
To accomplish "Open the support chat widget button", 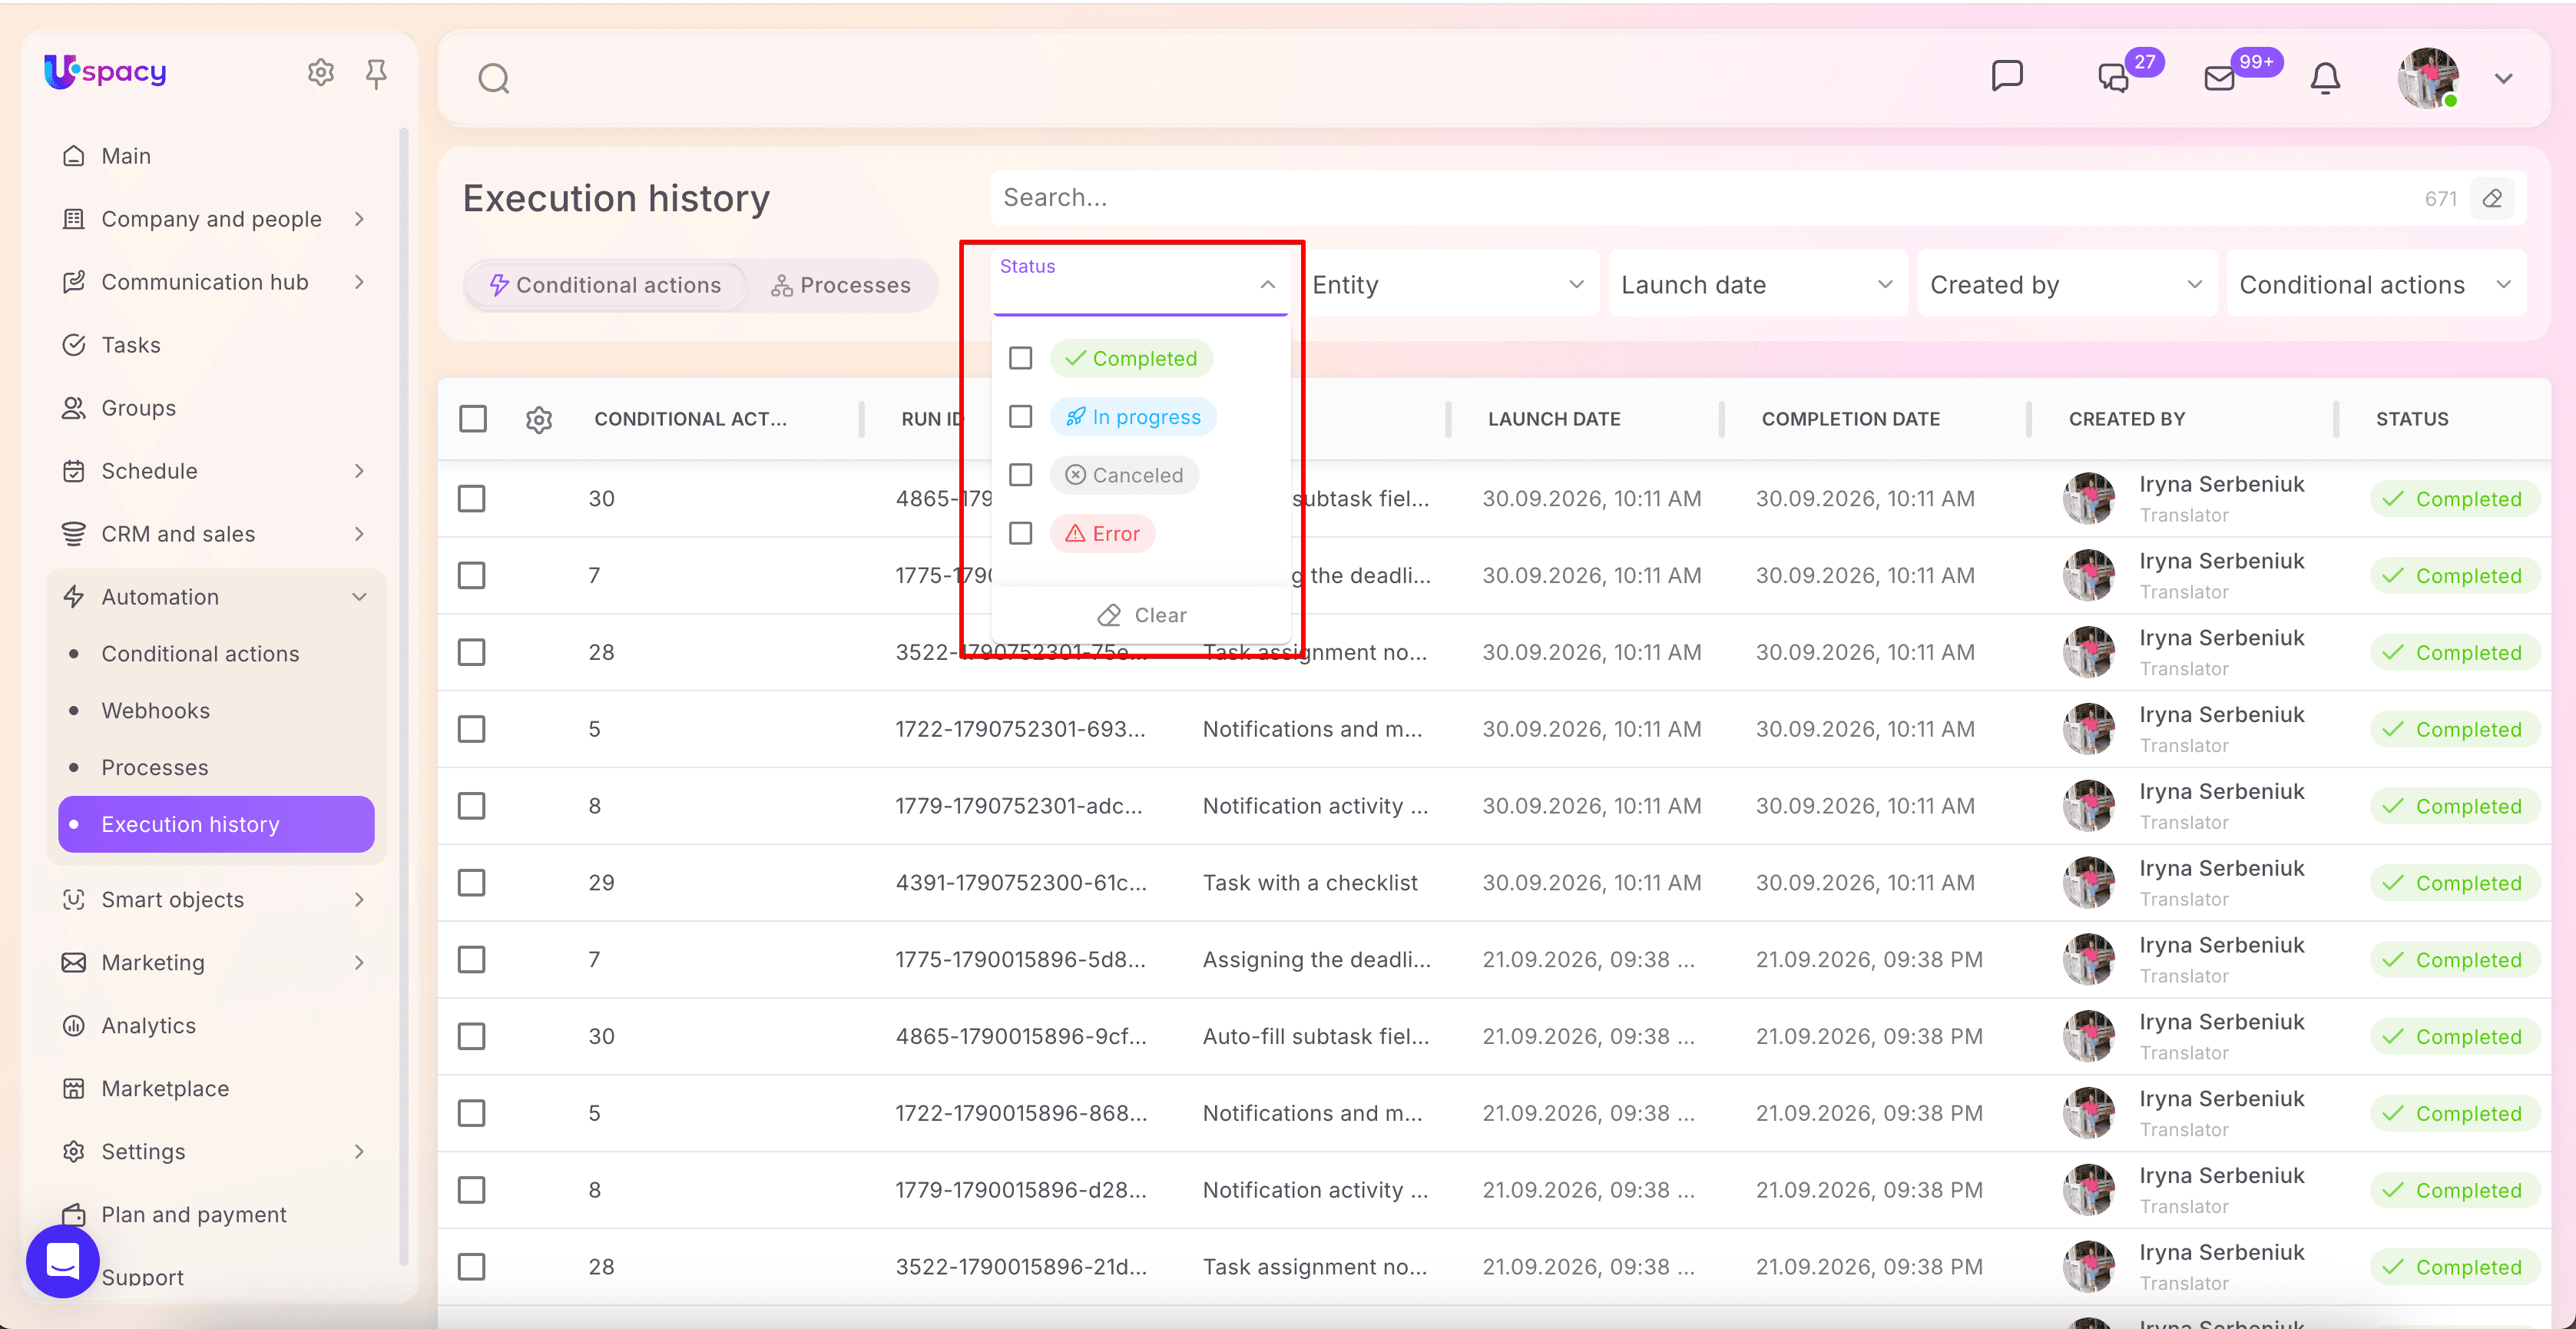I will (x=62, y=1261).
